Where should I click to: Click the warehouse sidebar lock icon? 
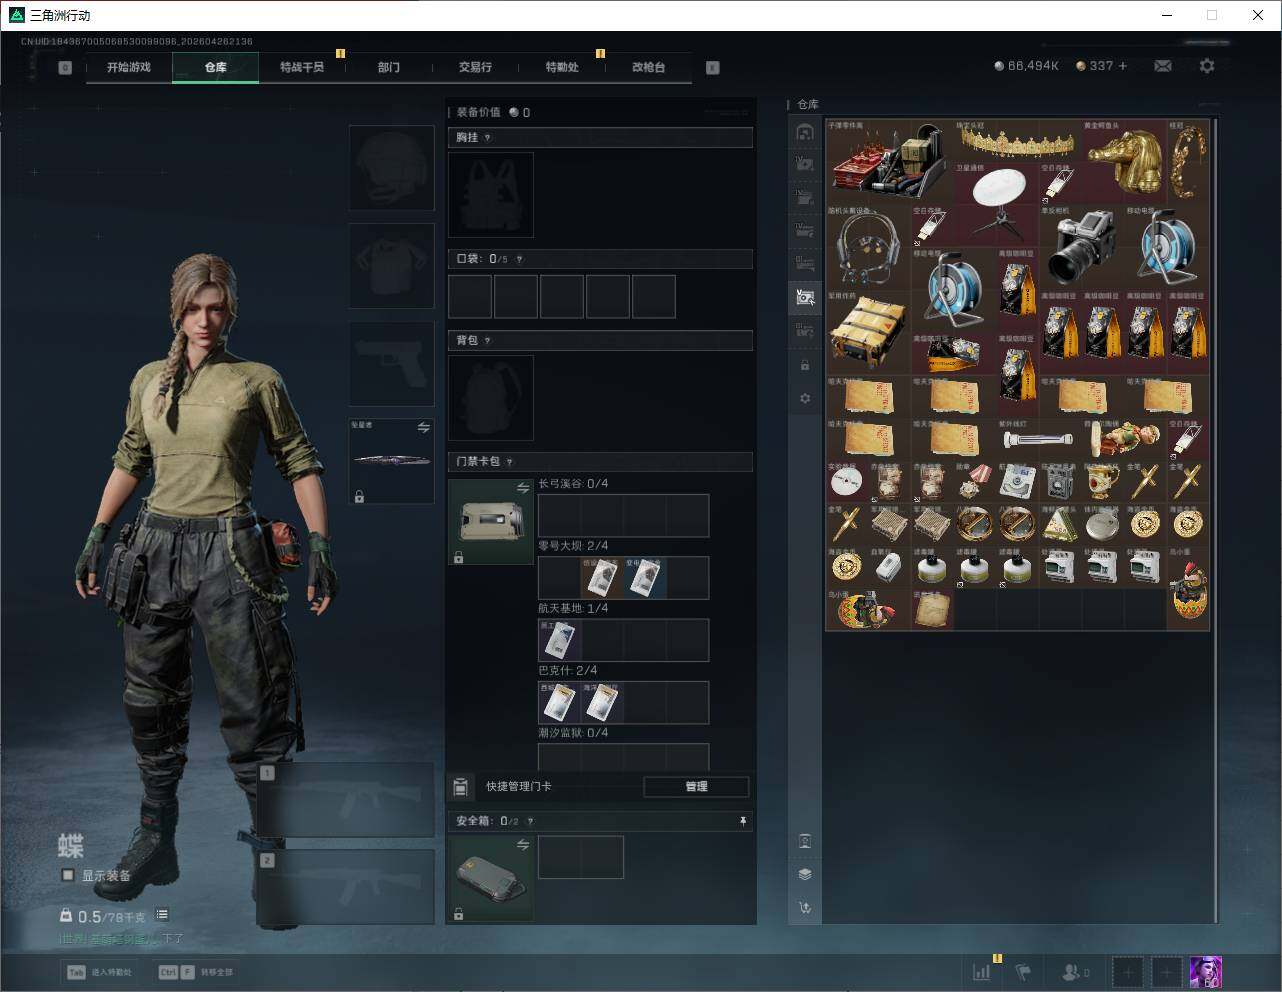805,365
